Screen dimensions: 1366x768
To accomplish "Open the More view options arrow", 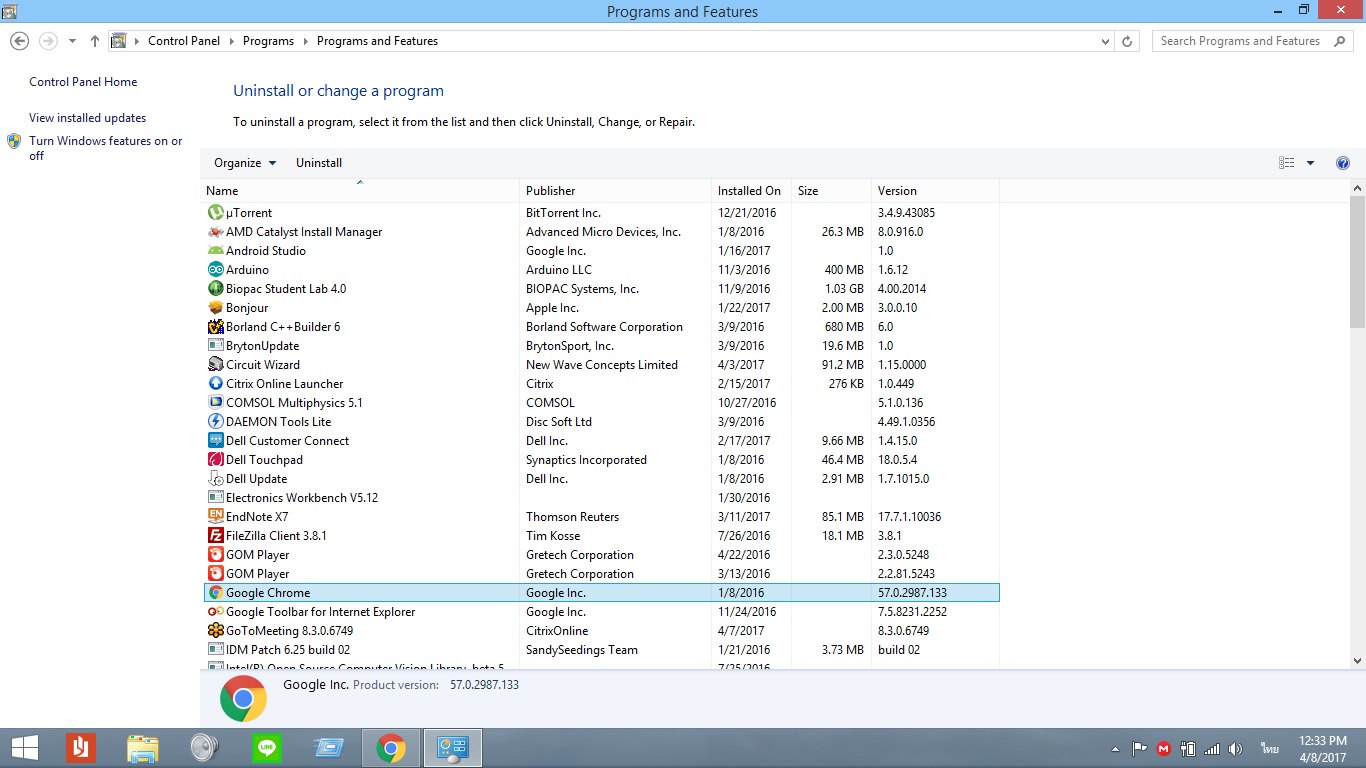I will [1310, 163].
